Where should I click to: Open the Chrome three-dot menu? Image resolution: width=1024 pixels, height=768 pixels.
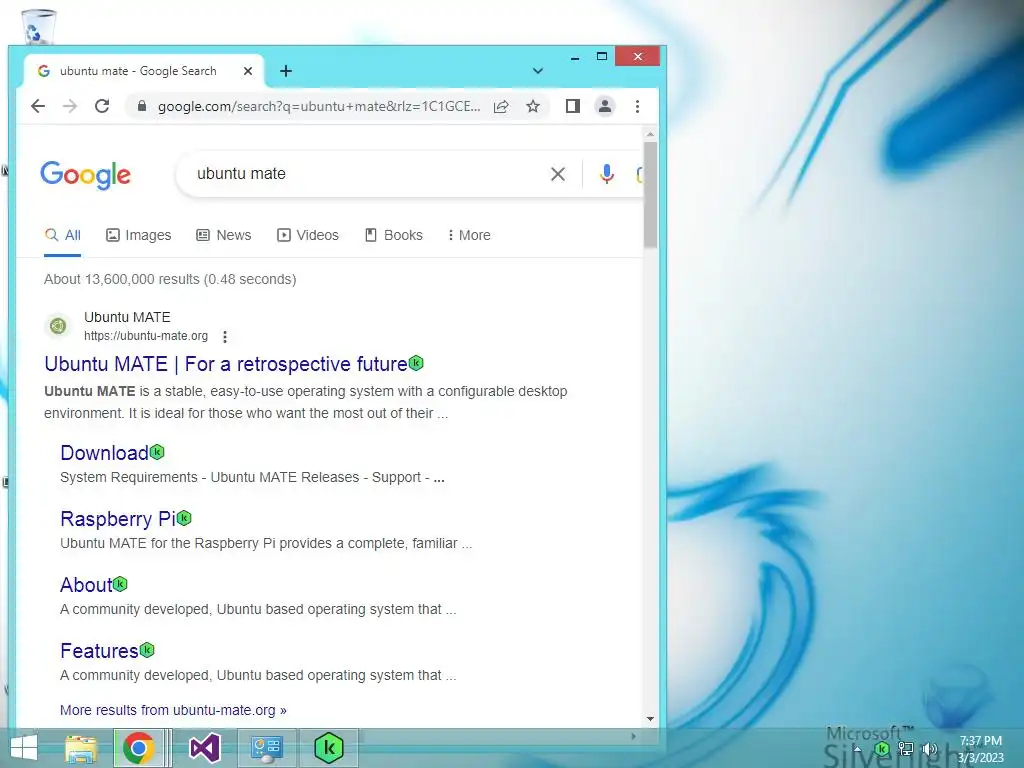point(637,106)
